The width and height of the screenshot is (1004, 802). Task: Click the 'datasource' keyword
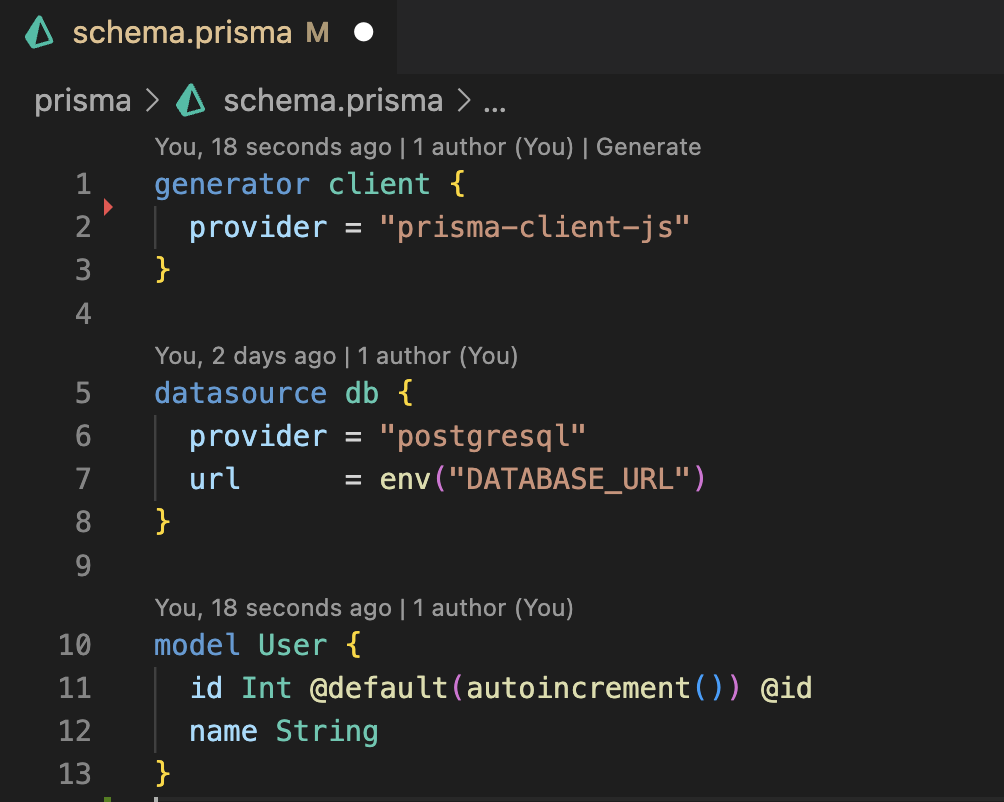(x=241, y=393)
